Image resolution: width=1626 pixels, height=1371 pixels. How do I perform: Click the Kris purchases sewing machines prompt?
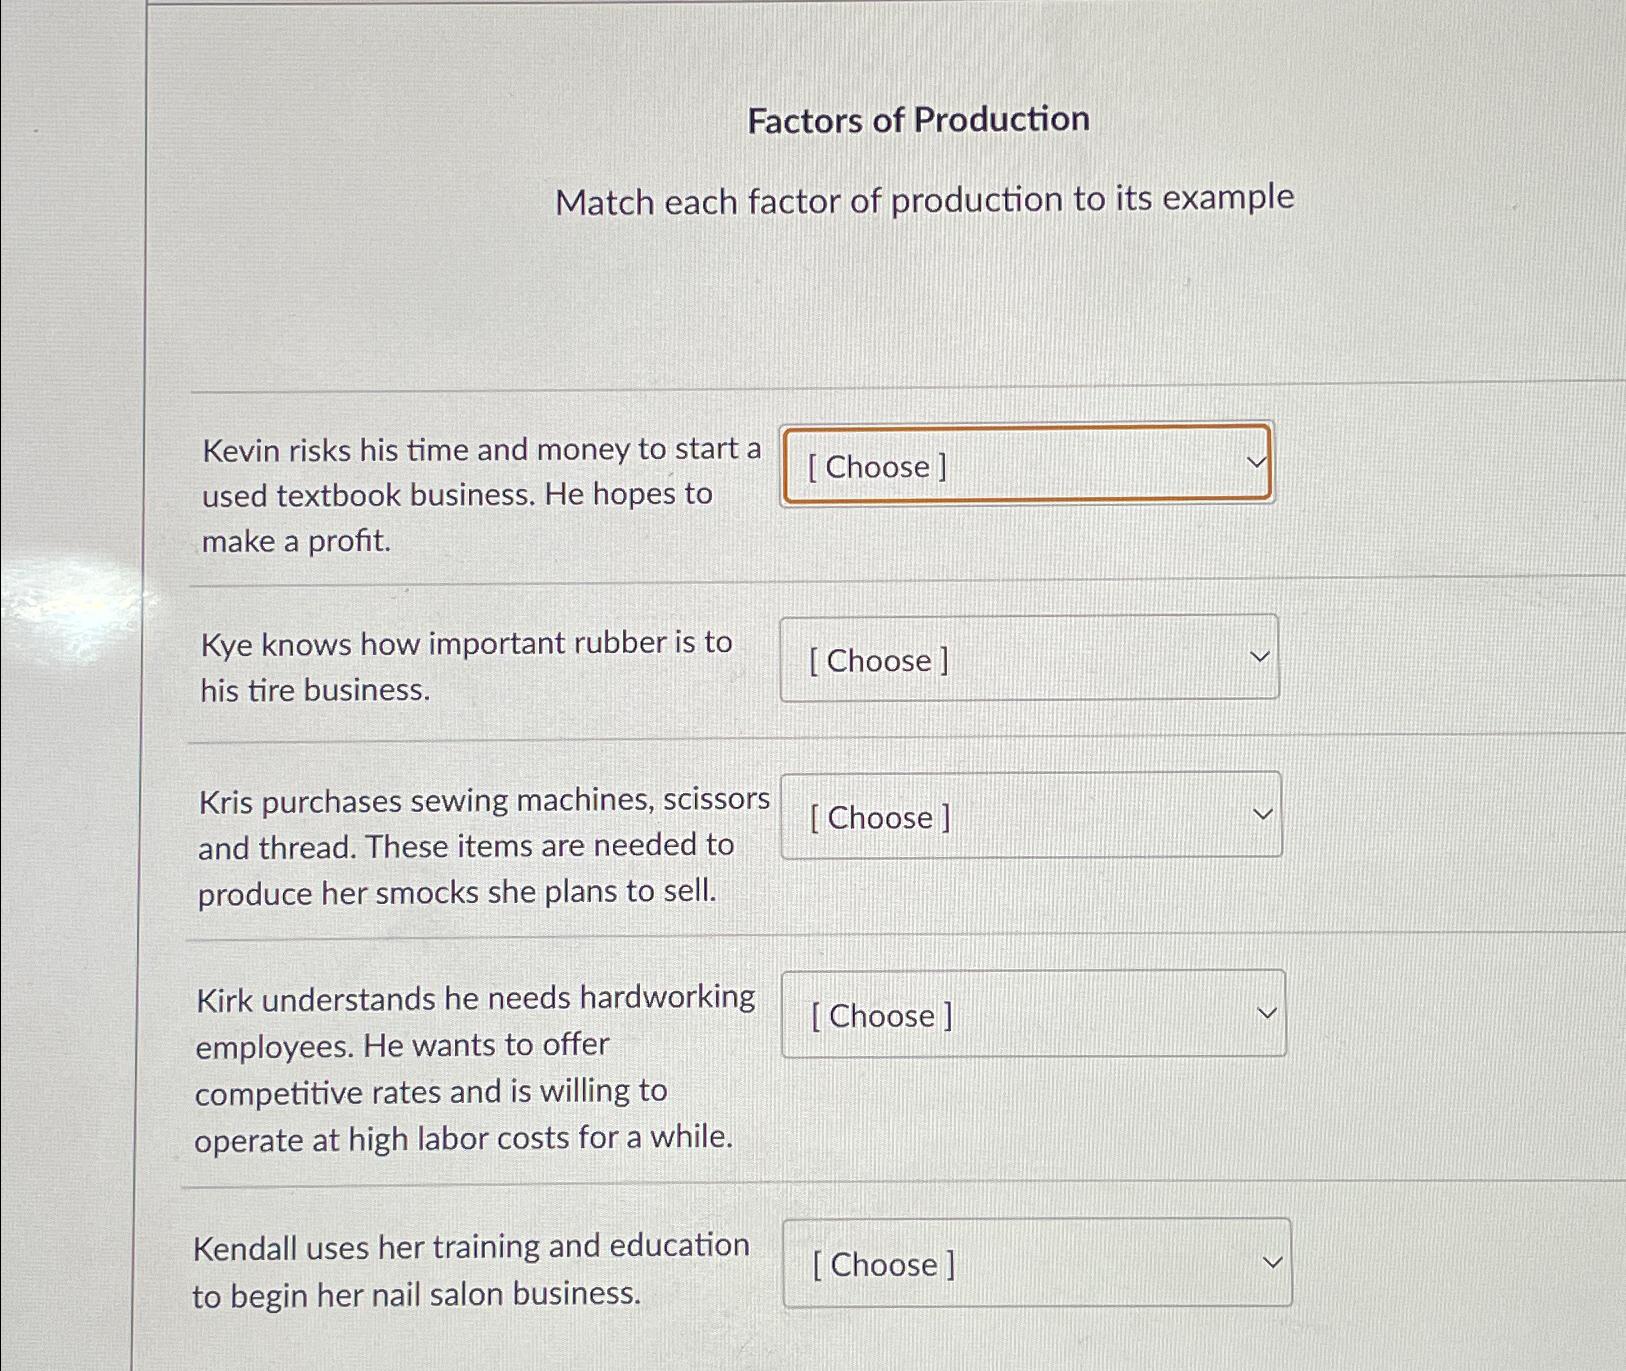point(483,846)
